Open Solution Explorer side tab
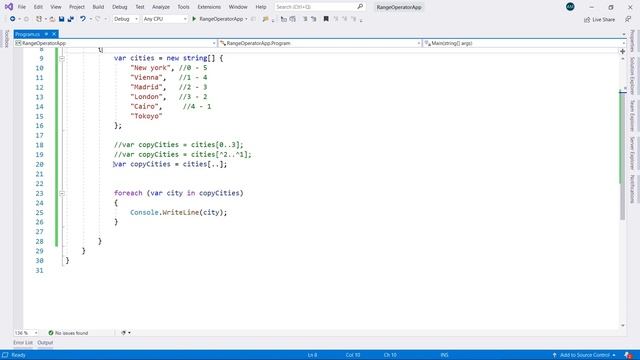This screenshot has width=640, height=360. click(x=632, y=76)
